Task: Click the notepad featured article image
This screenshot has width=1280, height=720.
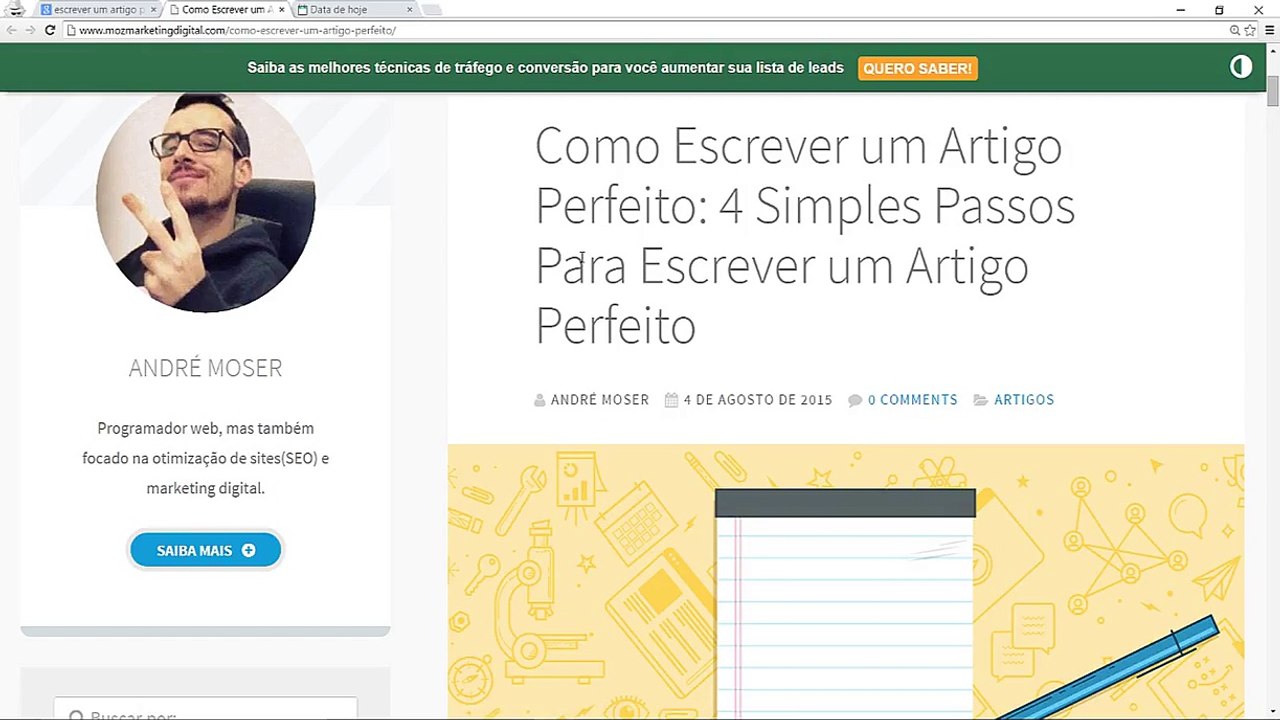Action: [845, 581]
